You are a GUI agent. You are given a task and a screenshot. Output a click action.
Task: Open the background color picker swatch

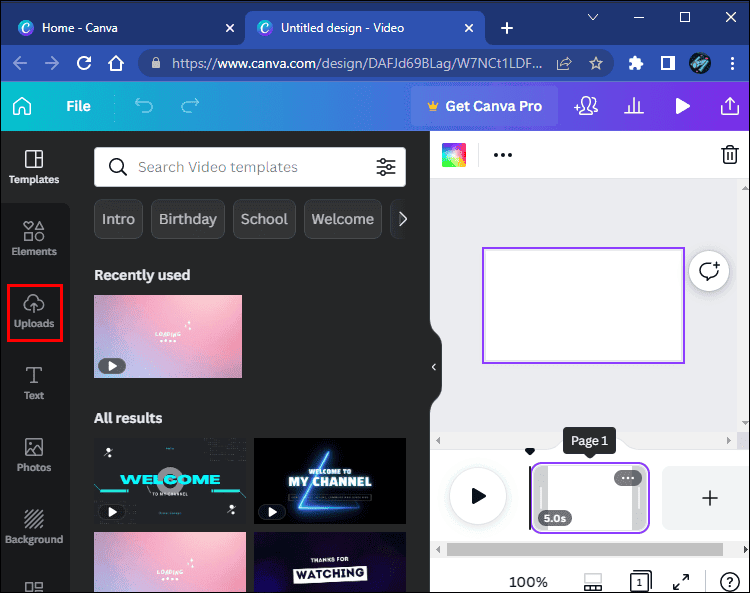click(x=455, y=155)
